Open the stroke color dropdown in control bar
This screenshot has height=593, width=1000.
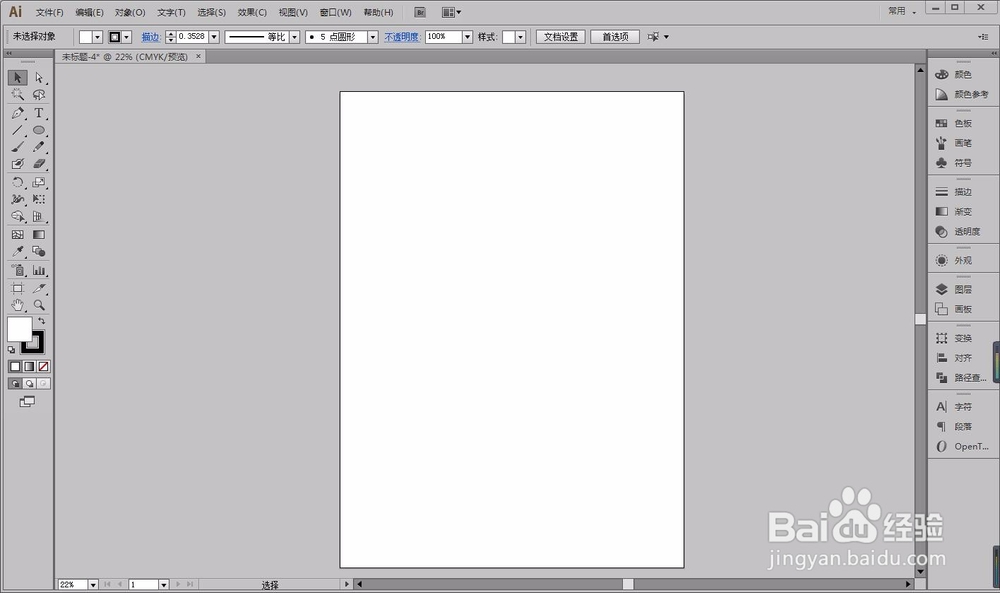pyautogui.click(x=127, y=37)
